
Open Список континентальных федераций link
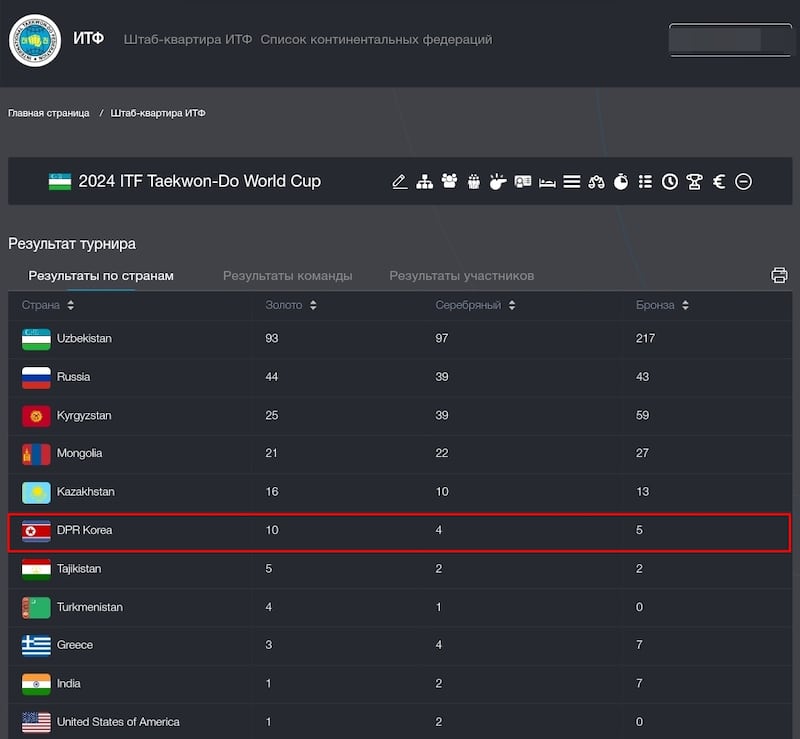(x=377, y=39)
